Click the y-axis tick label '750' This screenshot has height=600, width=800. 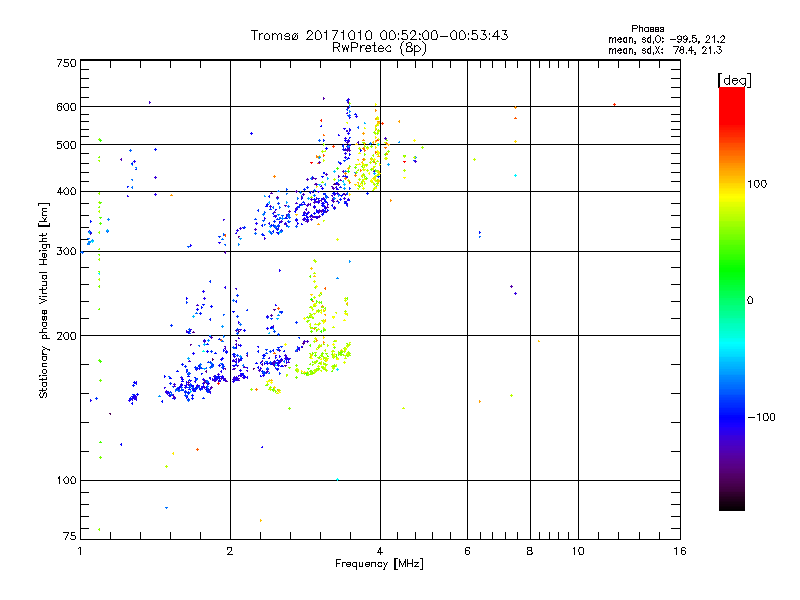click(66, 63)
